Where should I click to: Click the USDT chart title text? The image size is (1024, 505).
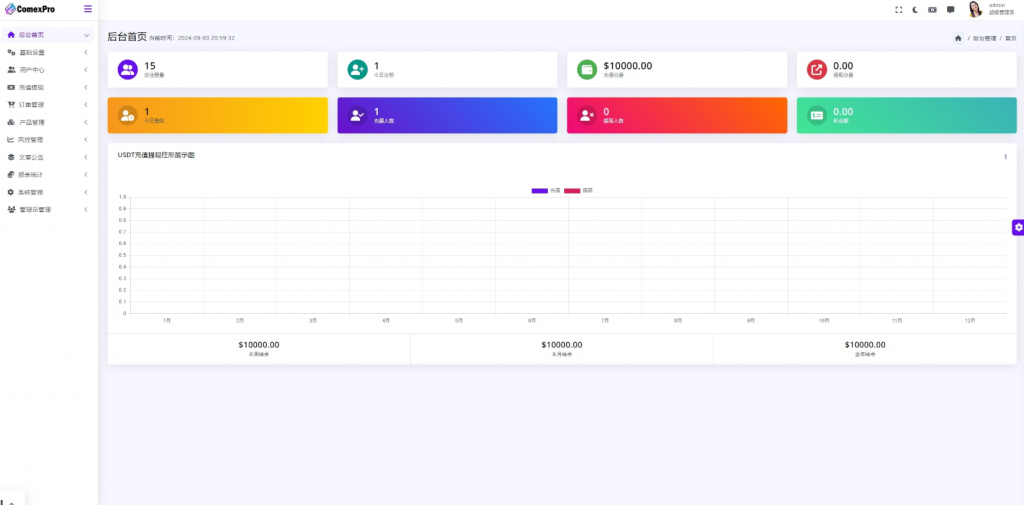coord(155,155)
